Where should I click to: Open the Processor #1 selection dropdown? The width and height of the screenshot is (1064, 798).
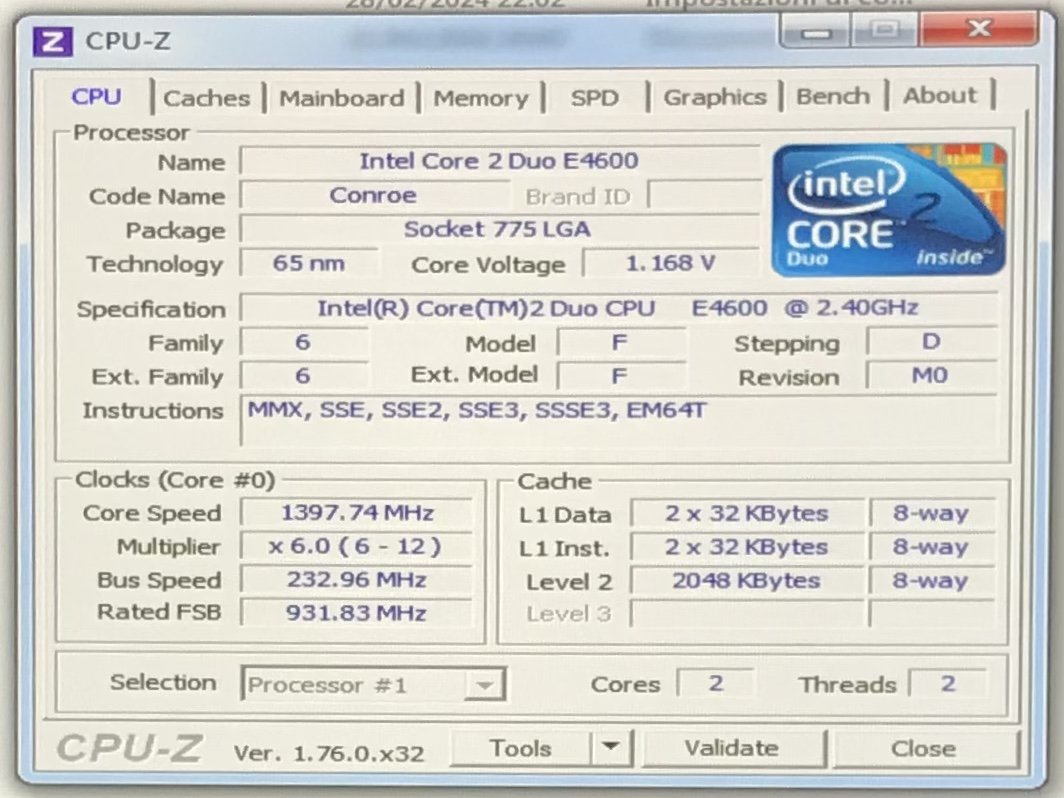373,685
